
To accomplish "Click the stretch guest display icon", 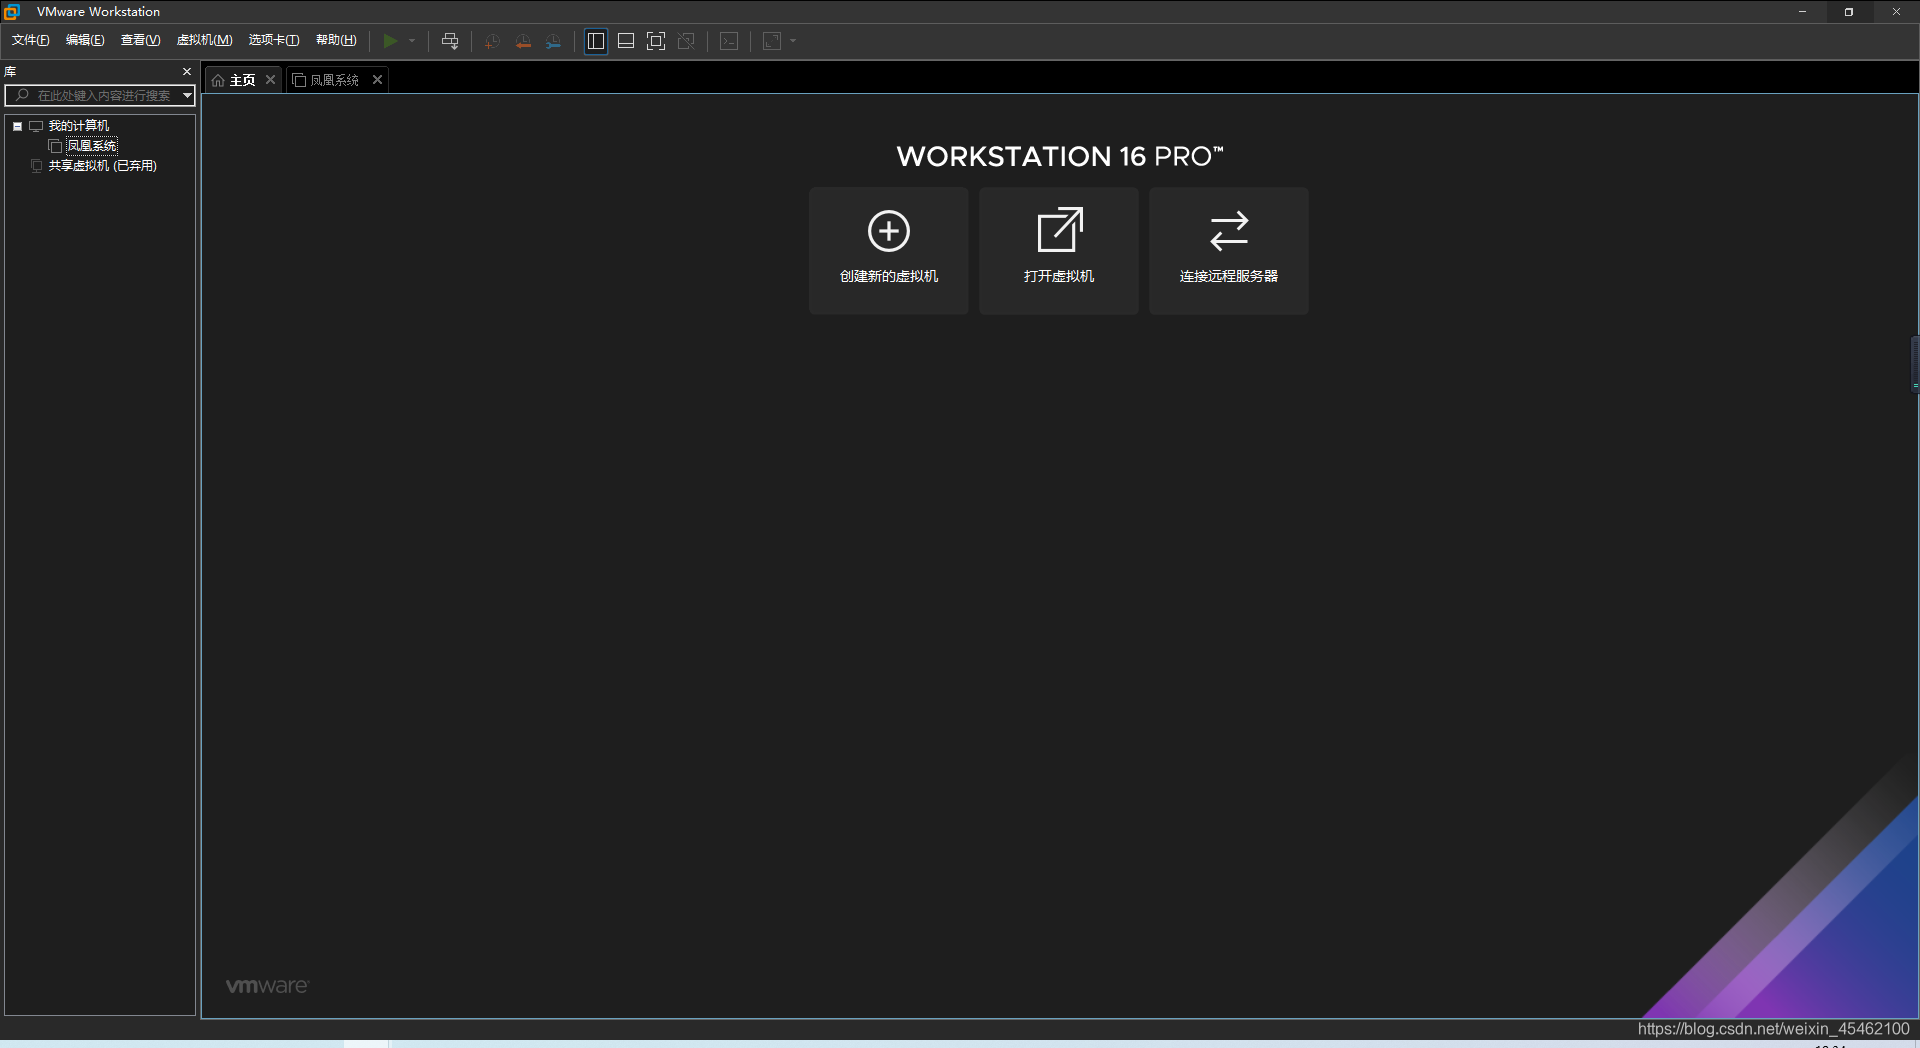I will (x=772, y=41).
